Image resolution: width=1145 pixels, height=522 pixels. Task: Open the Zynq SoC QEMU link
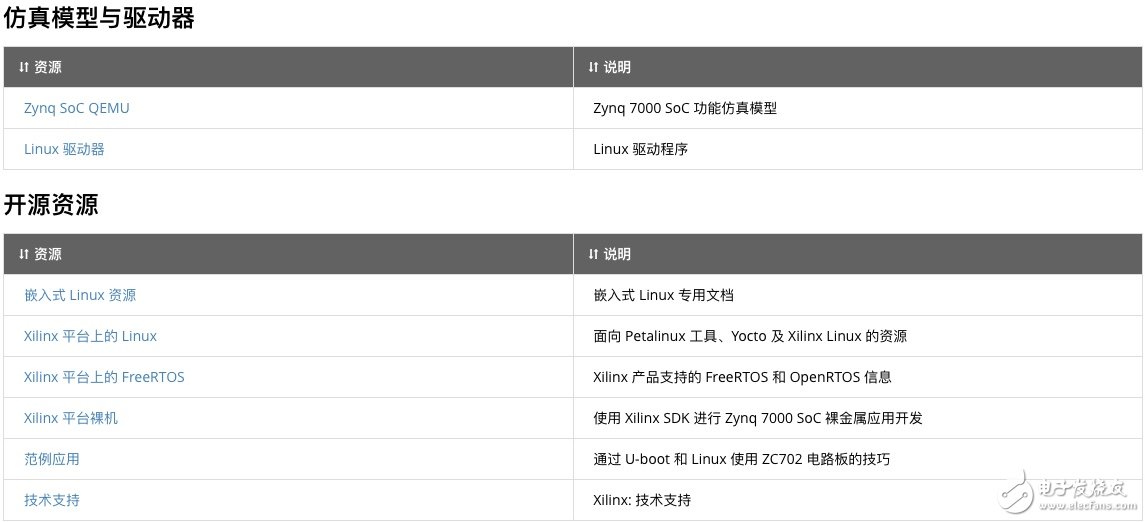tap(77, 108)
